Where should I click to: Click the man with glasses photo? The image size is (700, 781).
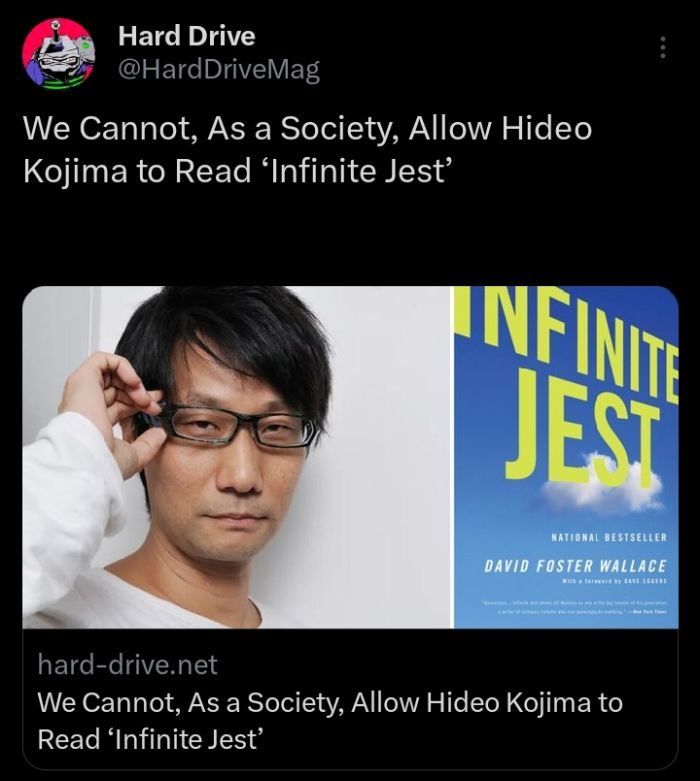[x=236, y=457]
